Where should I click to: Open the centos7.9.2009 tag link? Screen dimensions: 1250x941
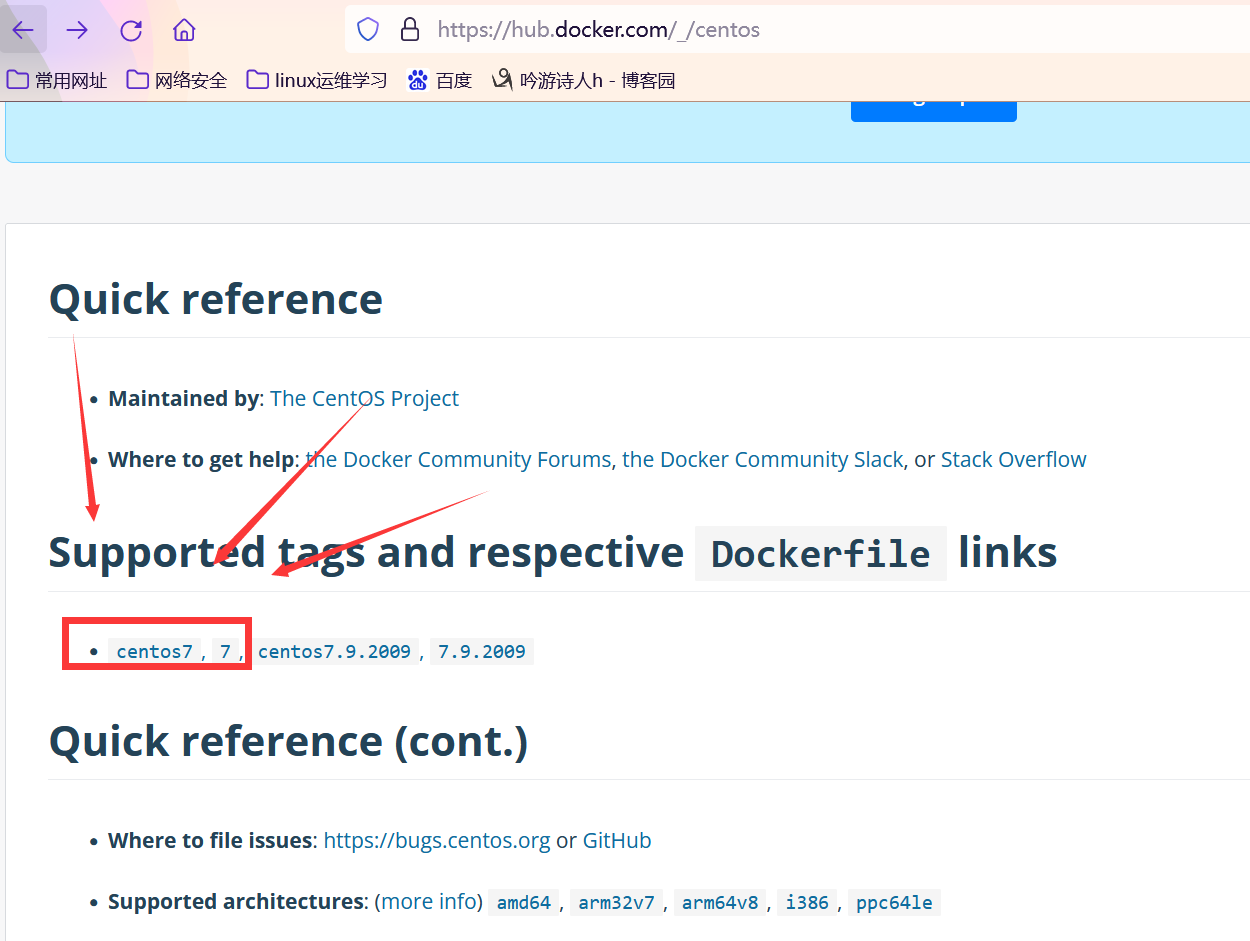(x=334, y=651)
